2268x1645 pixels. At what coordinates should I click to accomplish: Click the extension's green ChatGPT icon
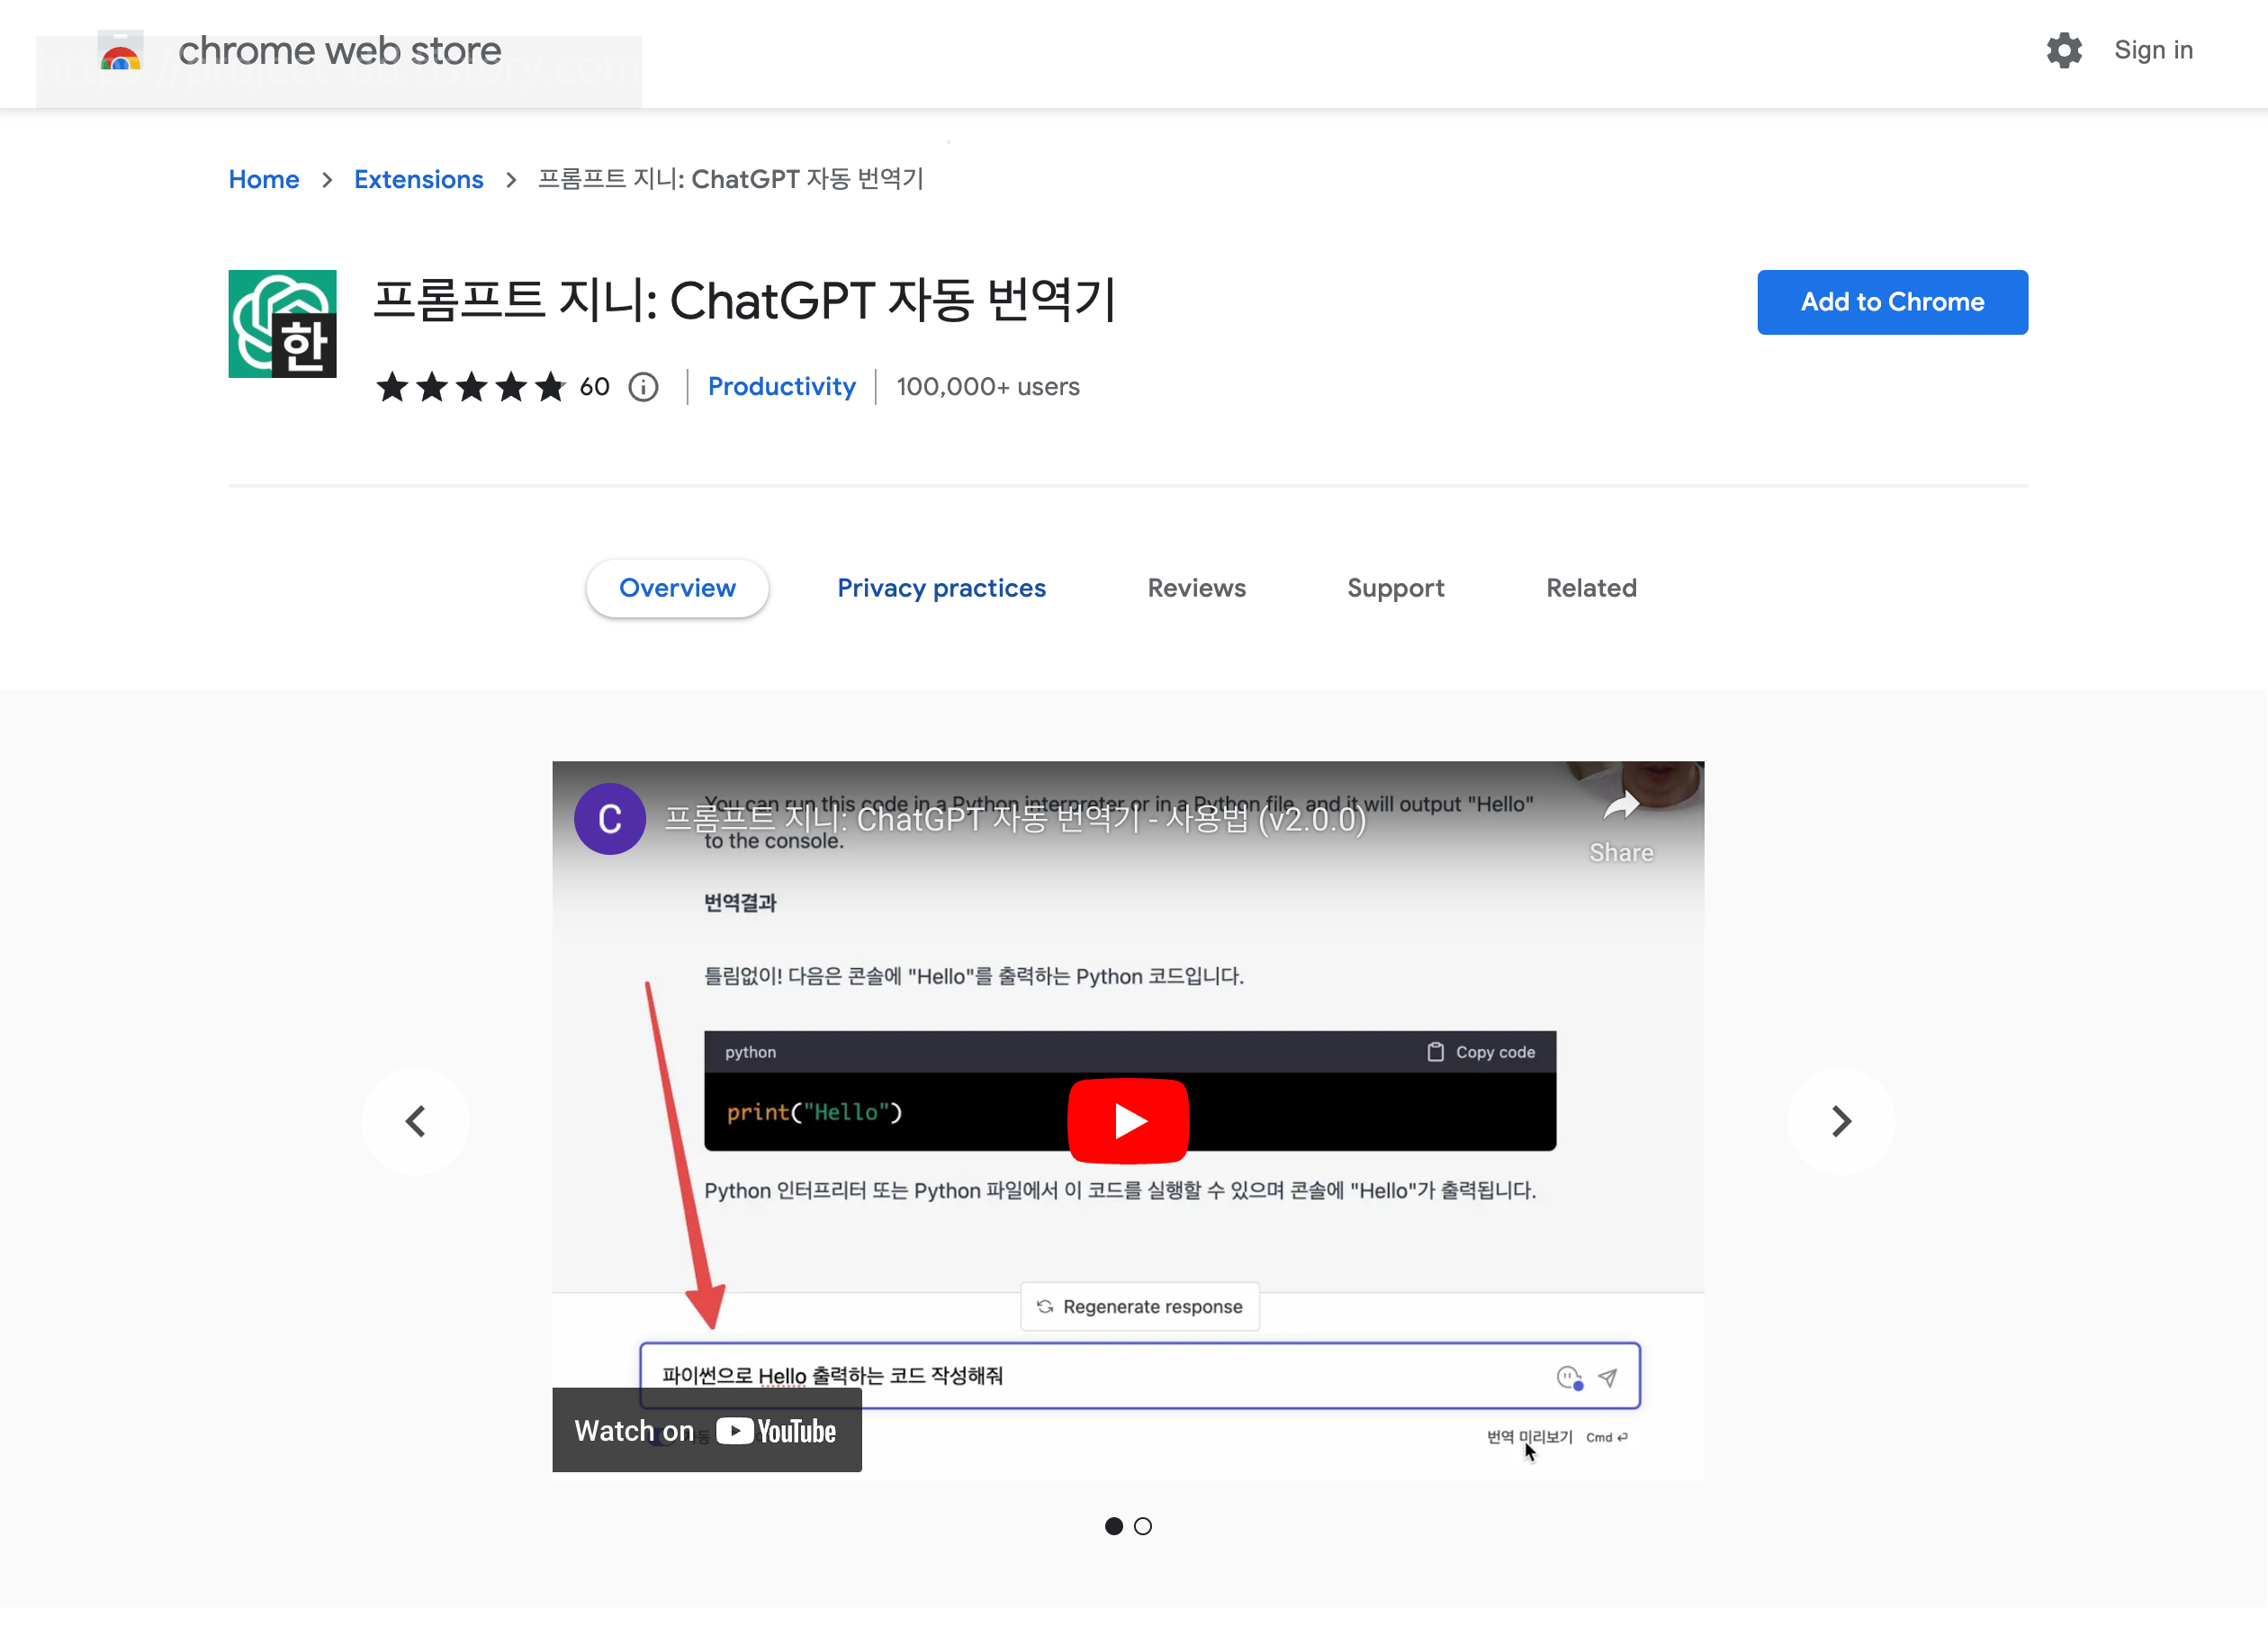pos(282,324)
